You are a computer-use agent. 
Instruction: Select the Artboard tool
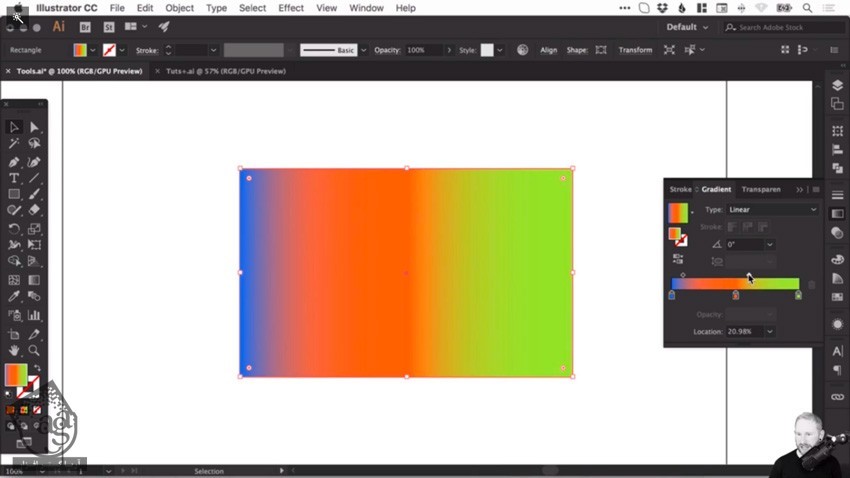tap(14, 334)
